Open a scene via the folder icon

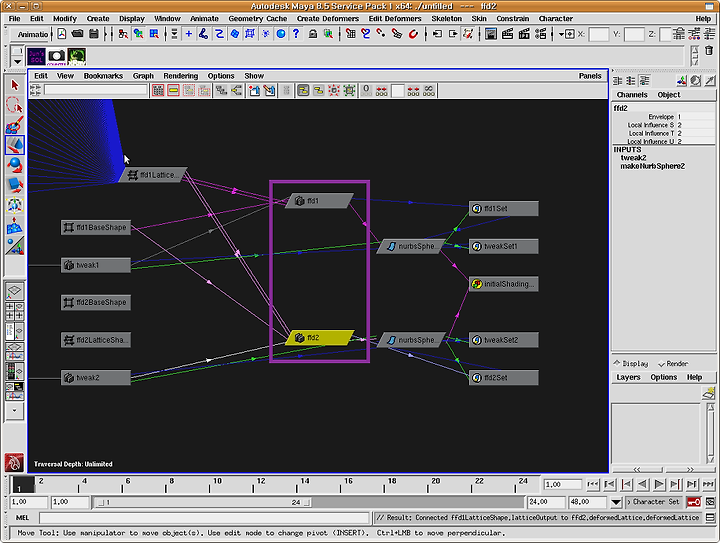tap(78, 34)
